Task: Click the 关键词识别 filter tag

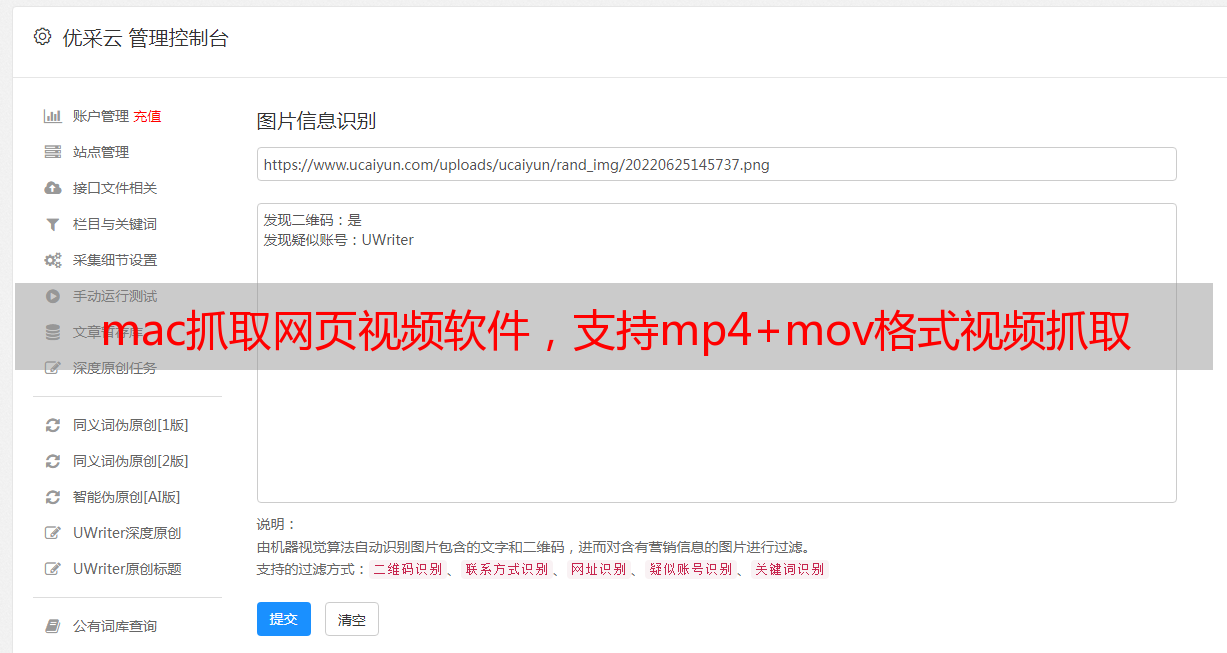Action: point(790,569)
